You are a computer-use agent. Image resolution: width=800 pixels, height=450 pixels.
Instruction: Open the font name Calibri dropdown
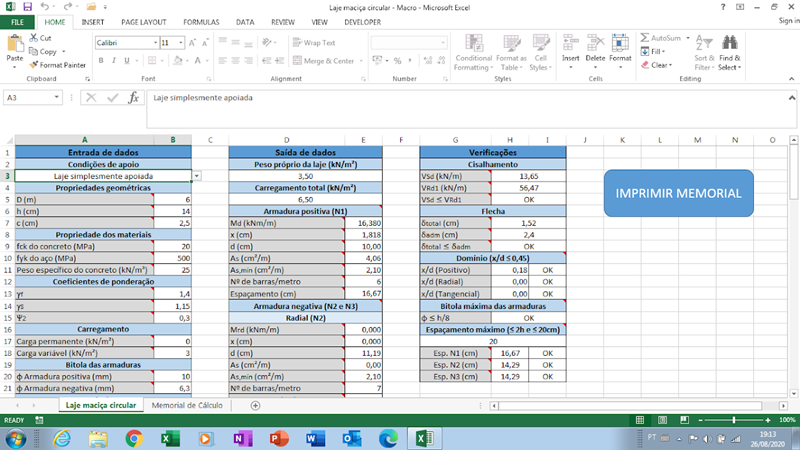(x=153, y=43)
